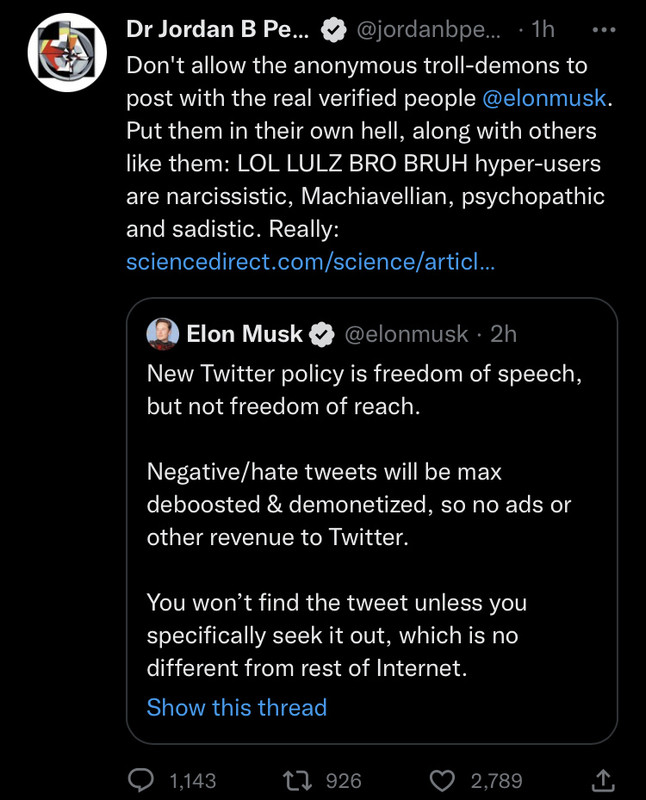Click the three-dot more options icon
Image resolution: width=646 pixels, height=800 pixels.
(x=605, y=30)
